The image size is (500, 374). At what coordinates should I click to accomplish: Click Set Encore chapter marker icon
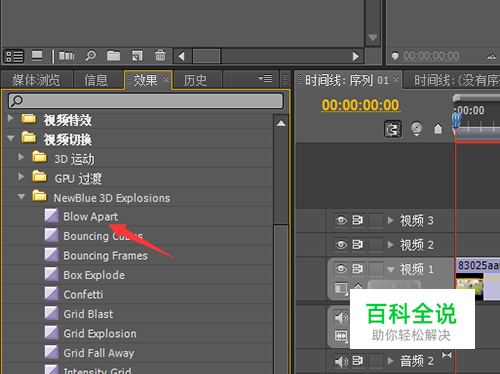416,129
